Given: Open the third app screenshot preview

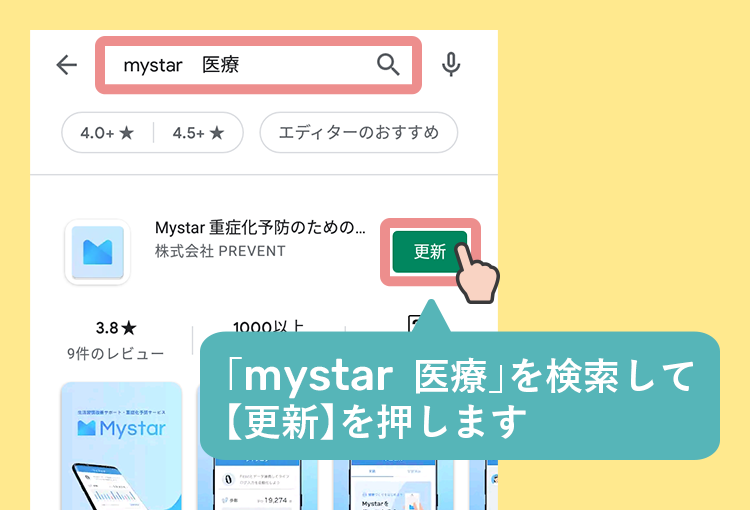Looking at the screenshot, I should (x=393, y=485).
